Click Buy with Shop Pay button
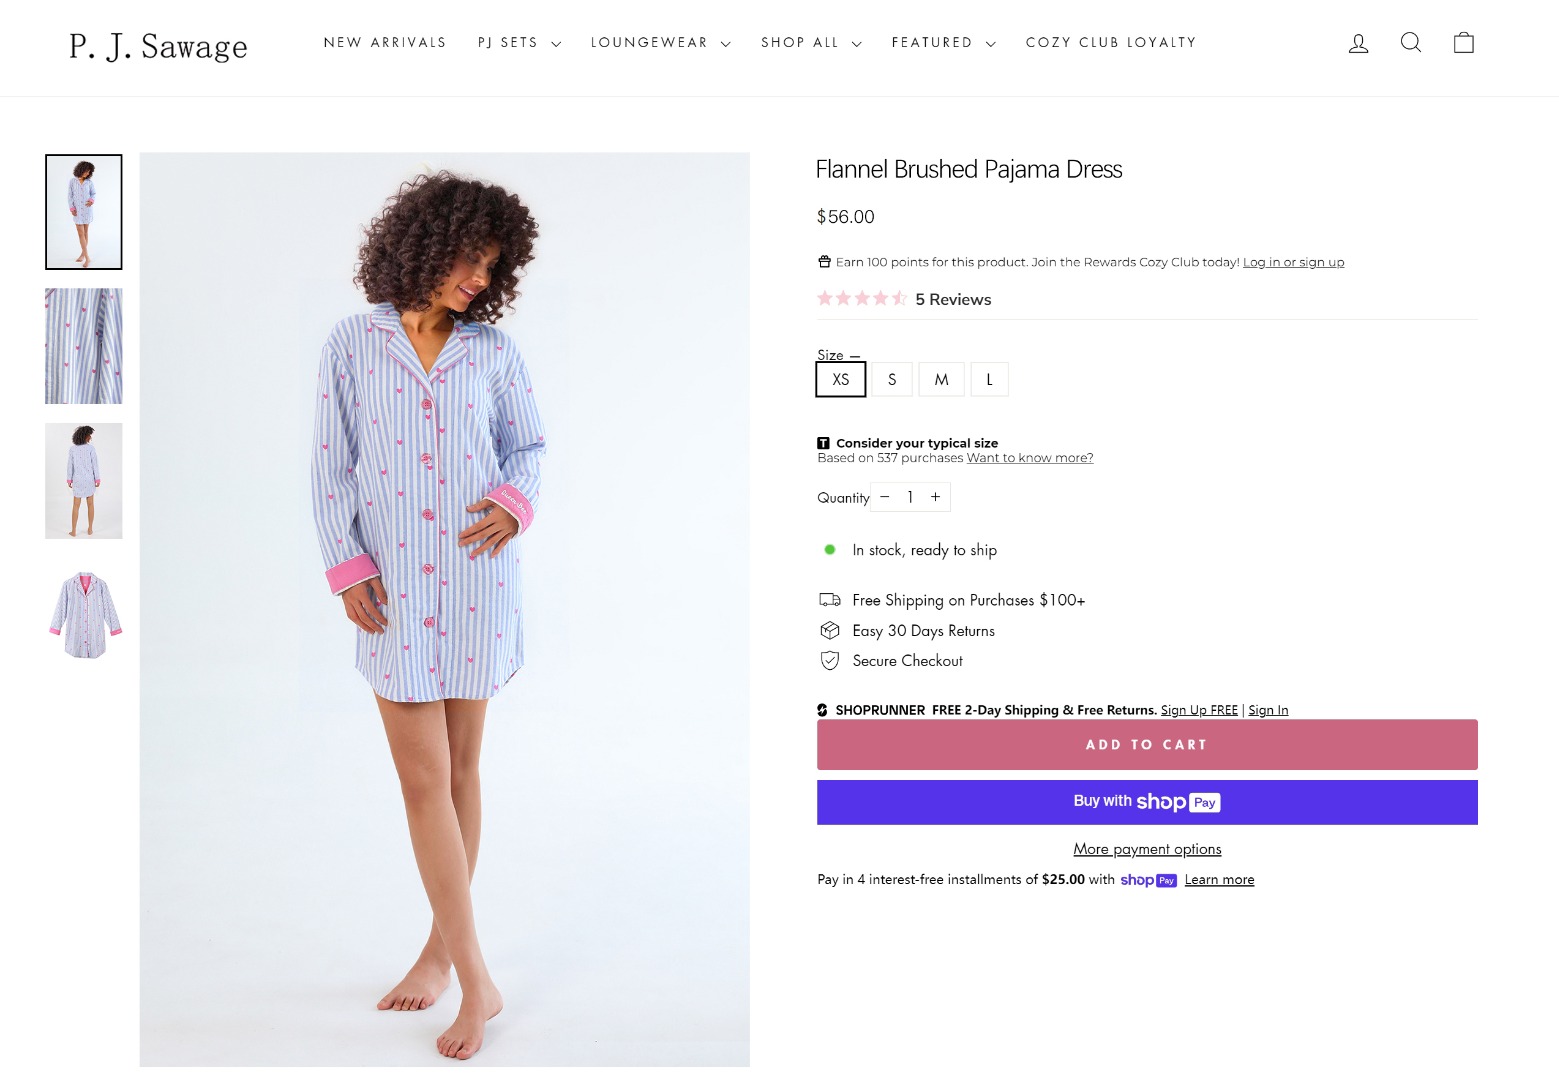Image resolution: width=1559 pixels, height=1080 pixels. [1147, 802]
